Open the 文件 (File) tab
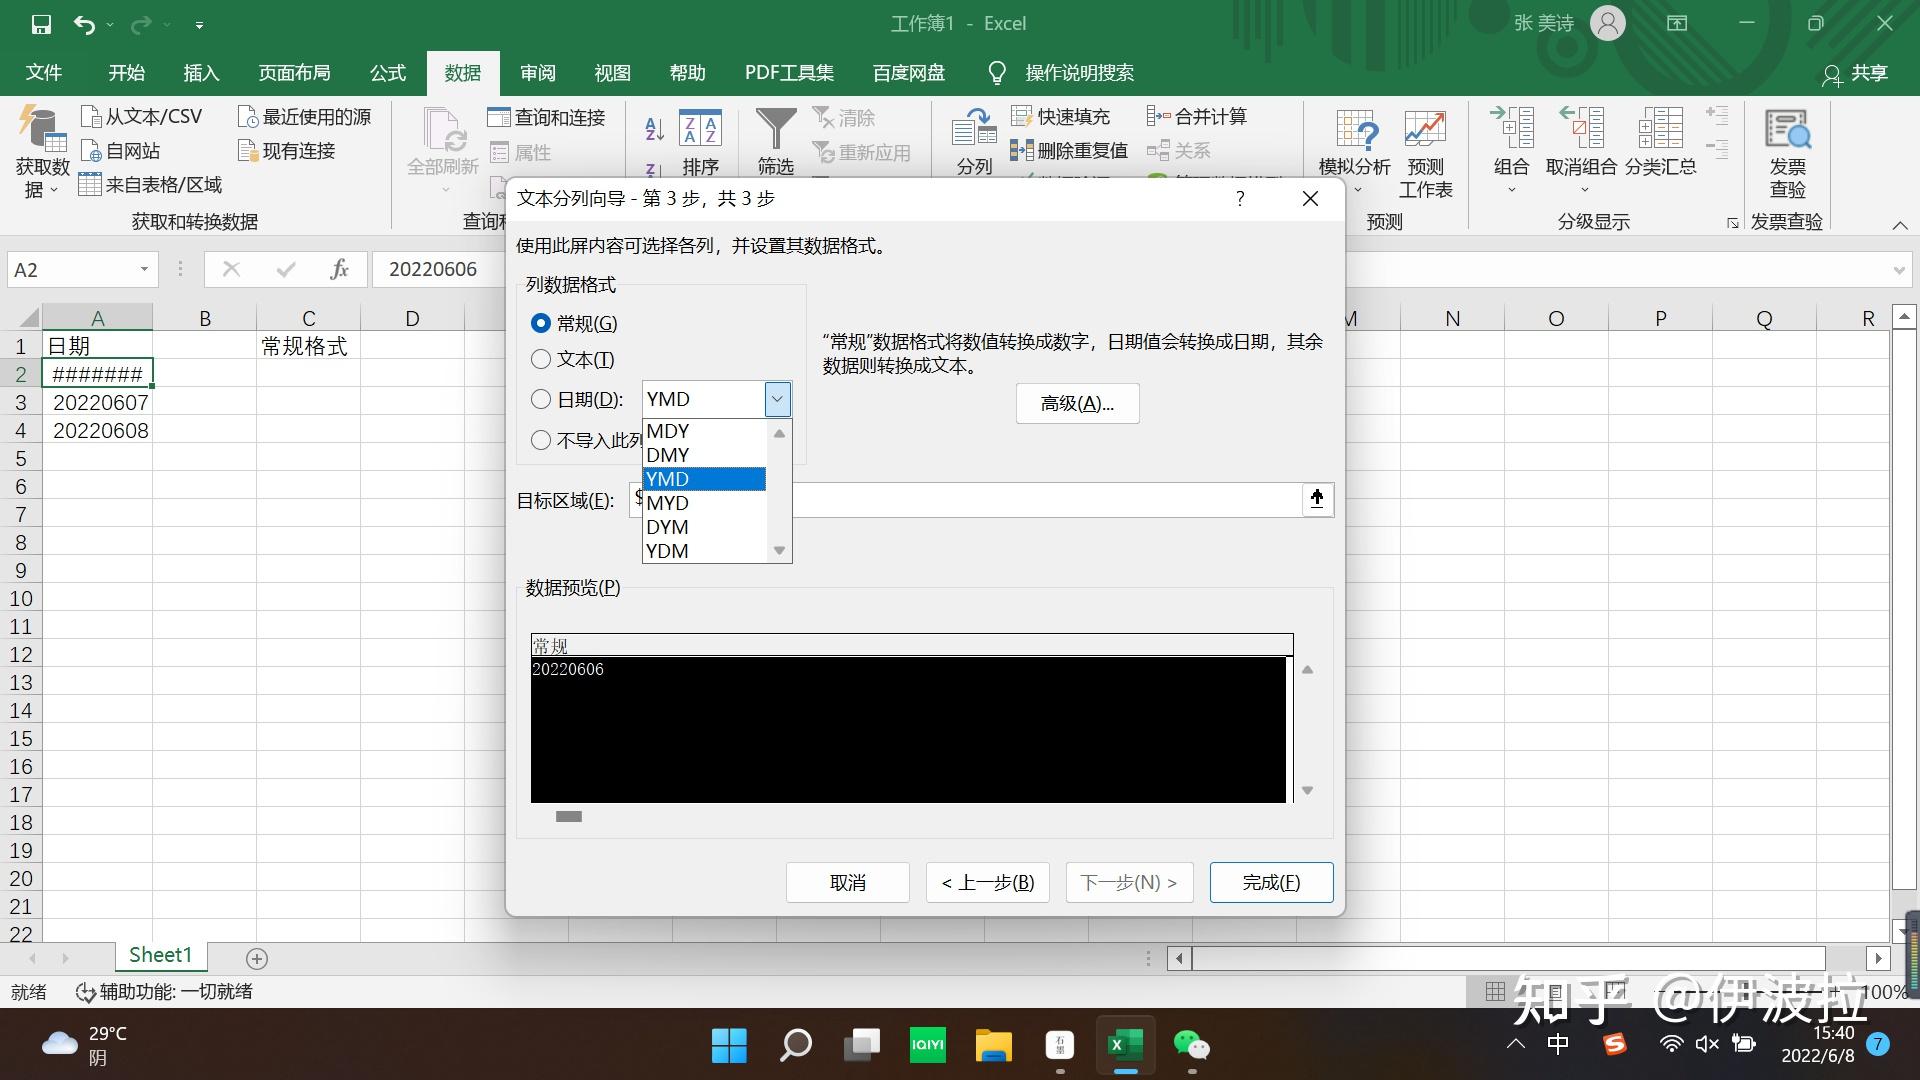Screen dimensions: 1920x1080 pyautogui.click(x=43, y=73)
